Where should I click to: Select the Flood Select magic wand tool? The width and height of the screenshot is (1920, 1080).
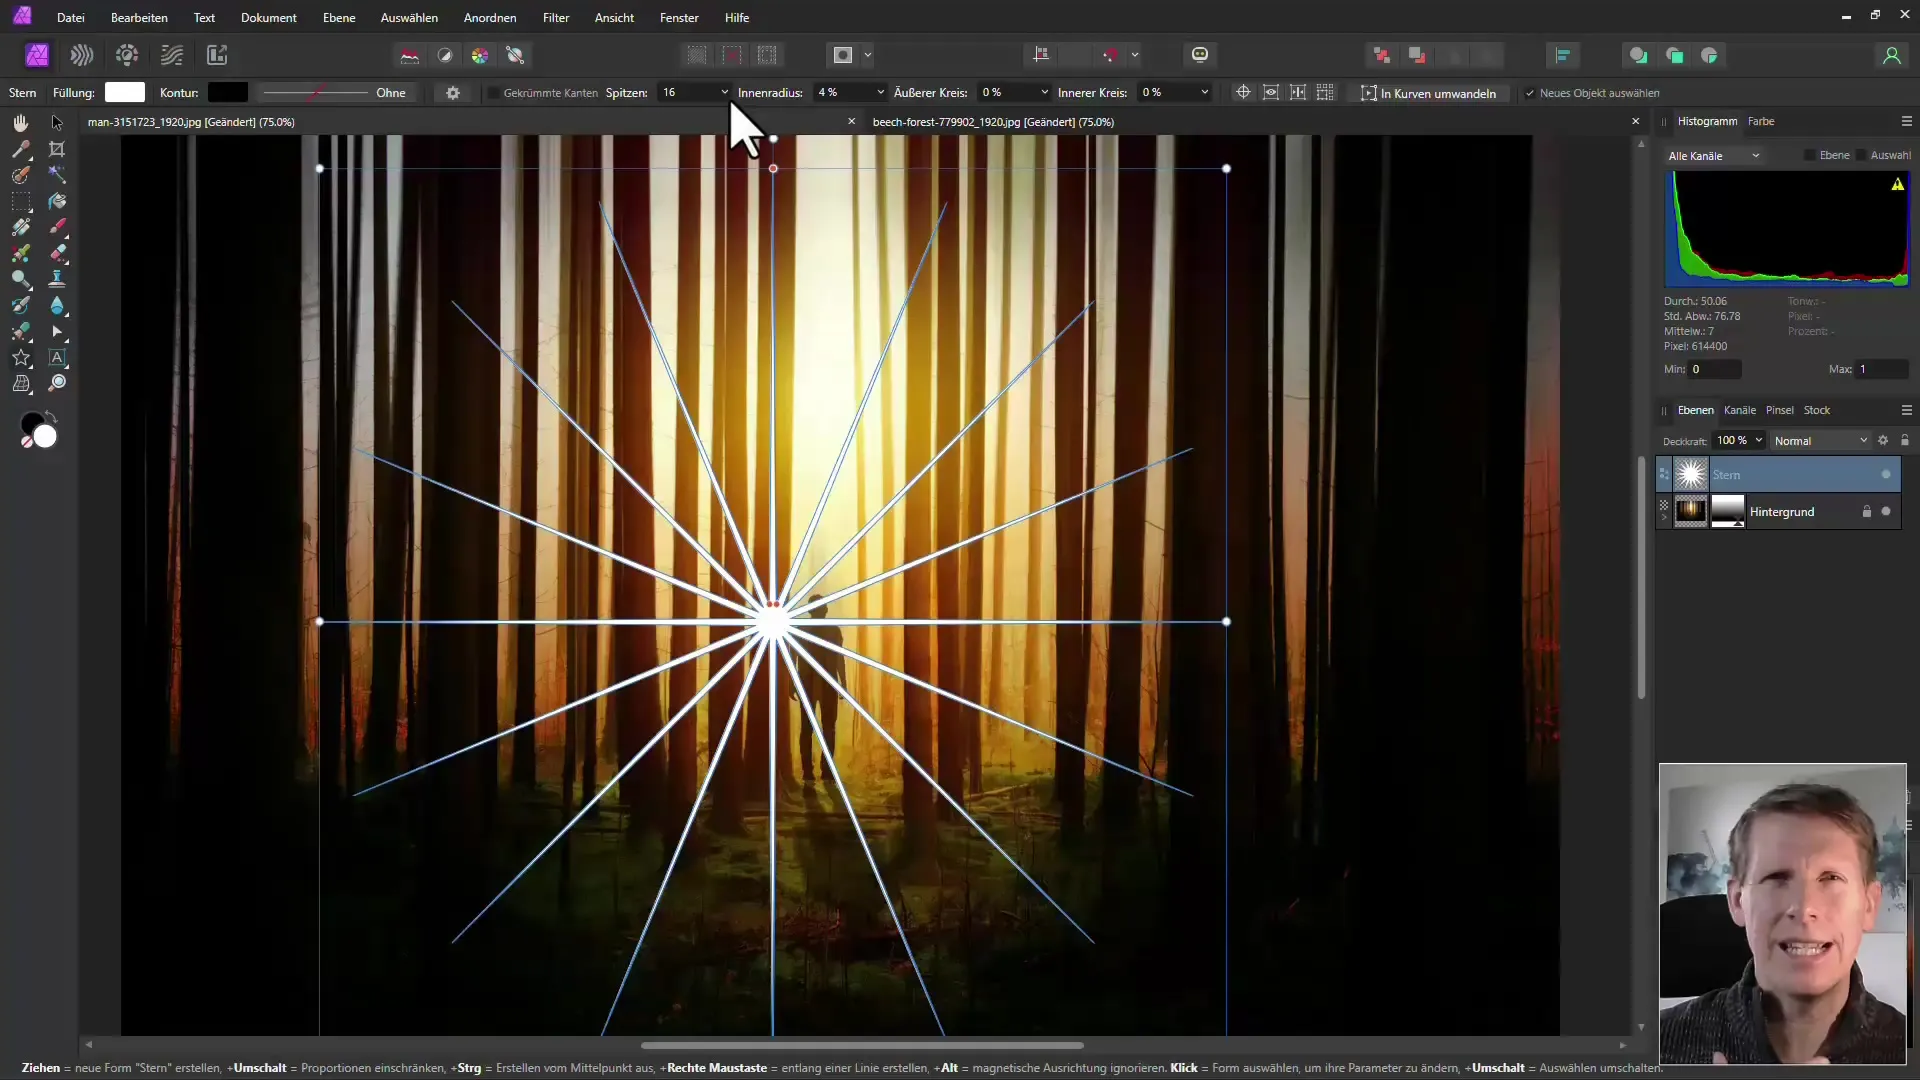[57, 175]
